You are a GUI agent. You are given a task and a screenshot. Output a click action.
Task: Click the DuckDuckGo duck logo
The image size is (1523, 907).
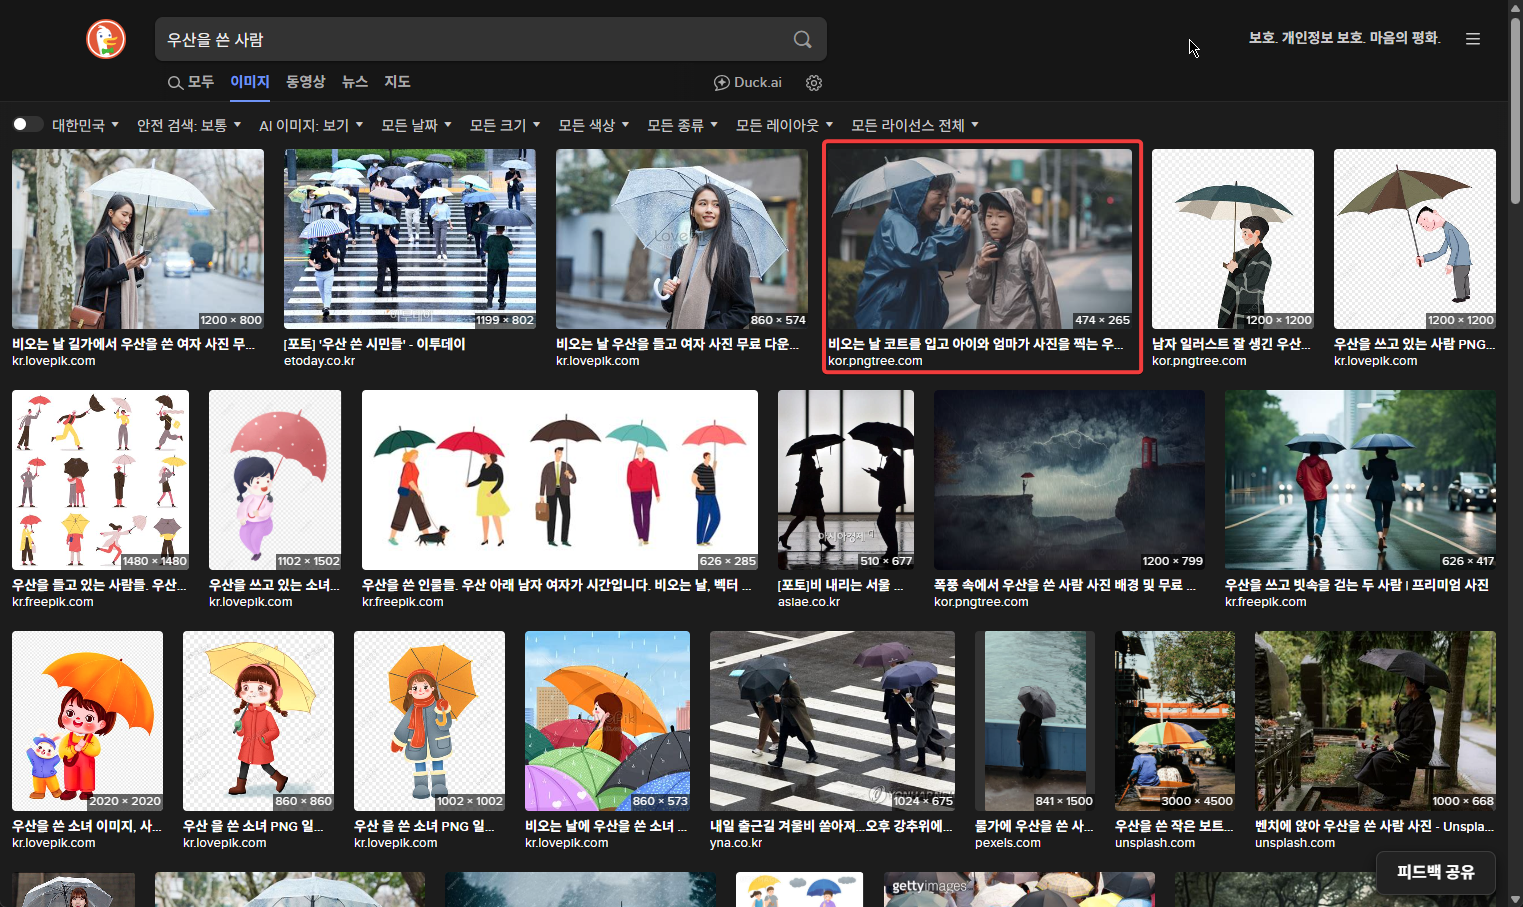coord(106,39)
